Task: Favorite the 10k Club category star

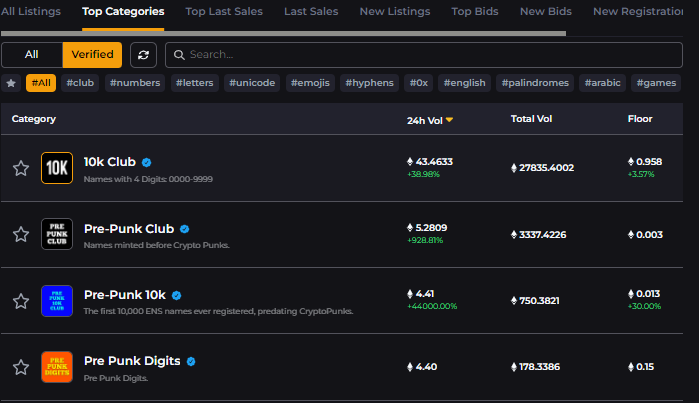Action: [x=21, y=168]
